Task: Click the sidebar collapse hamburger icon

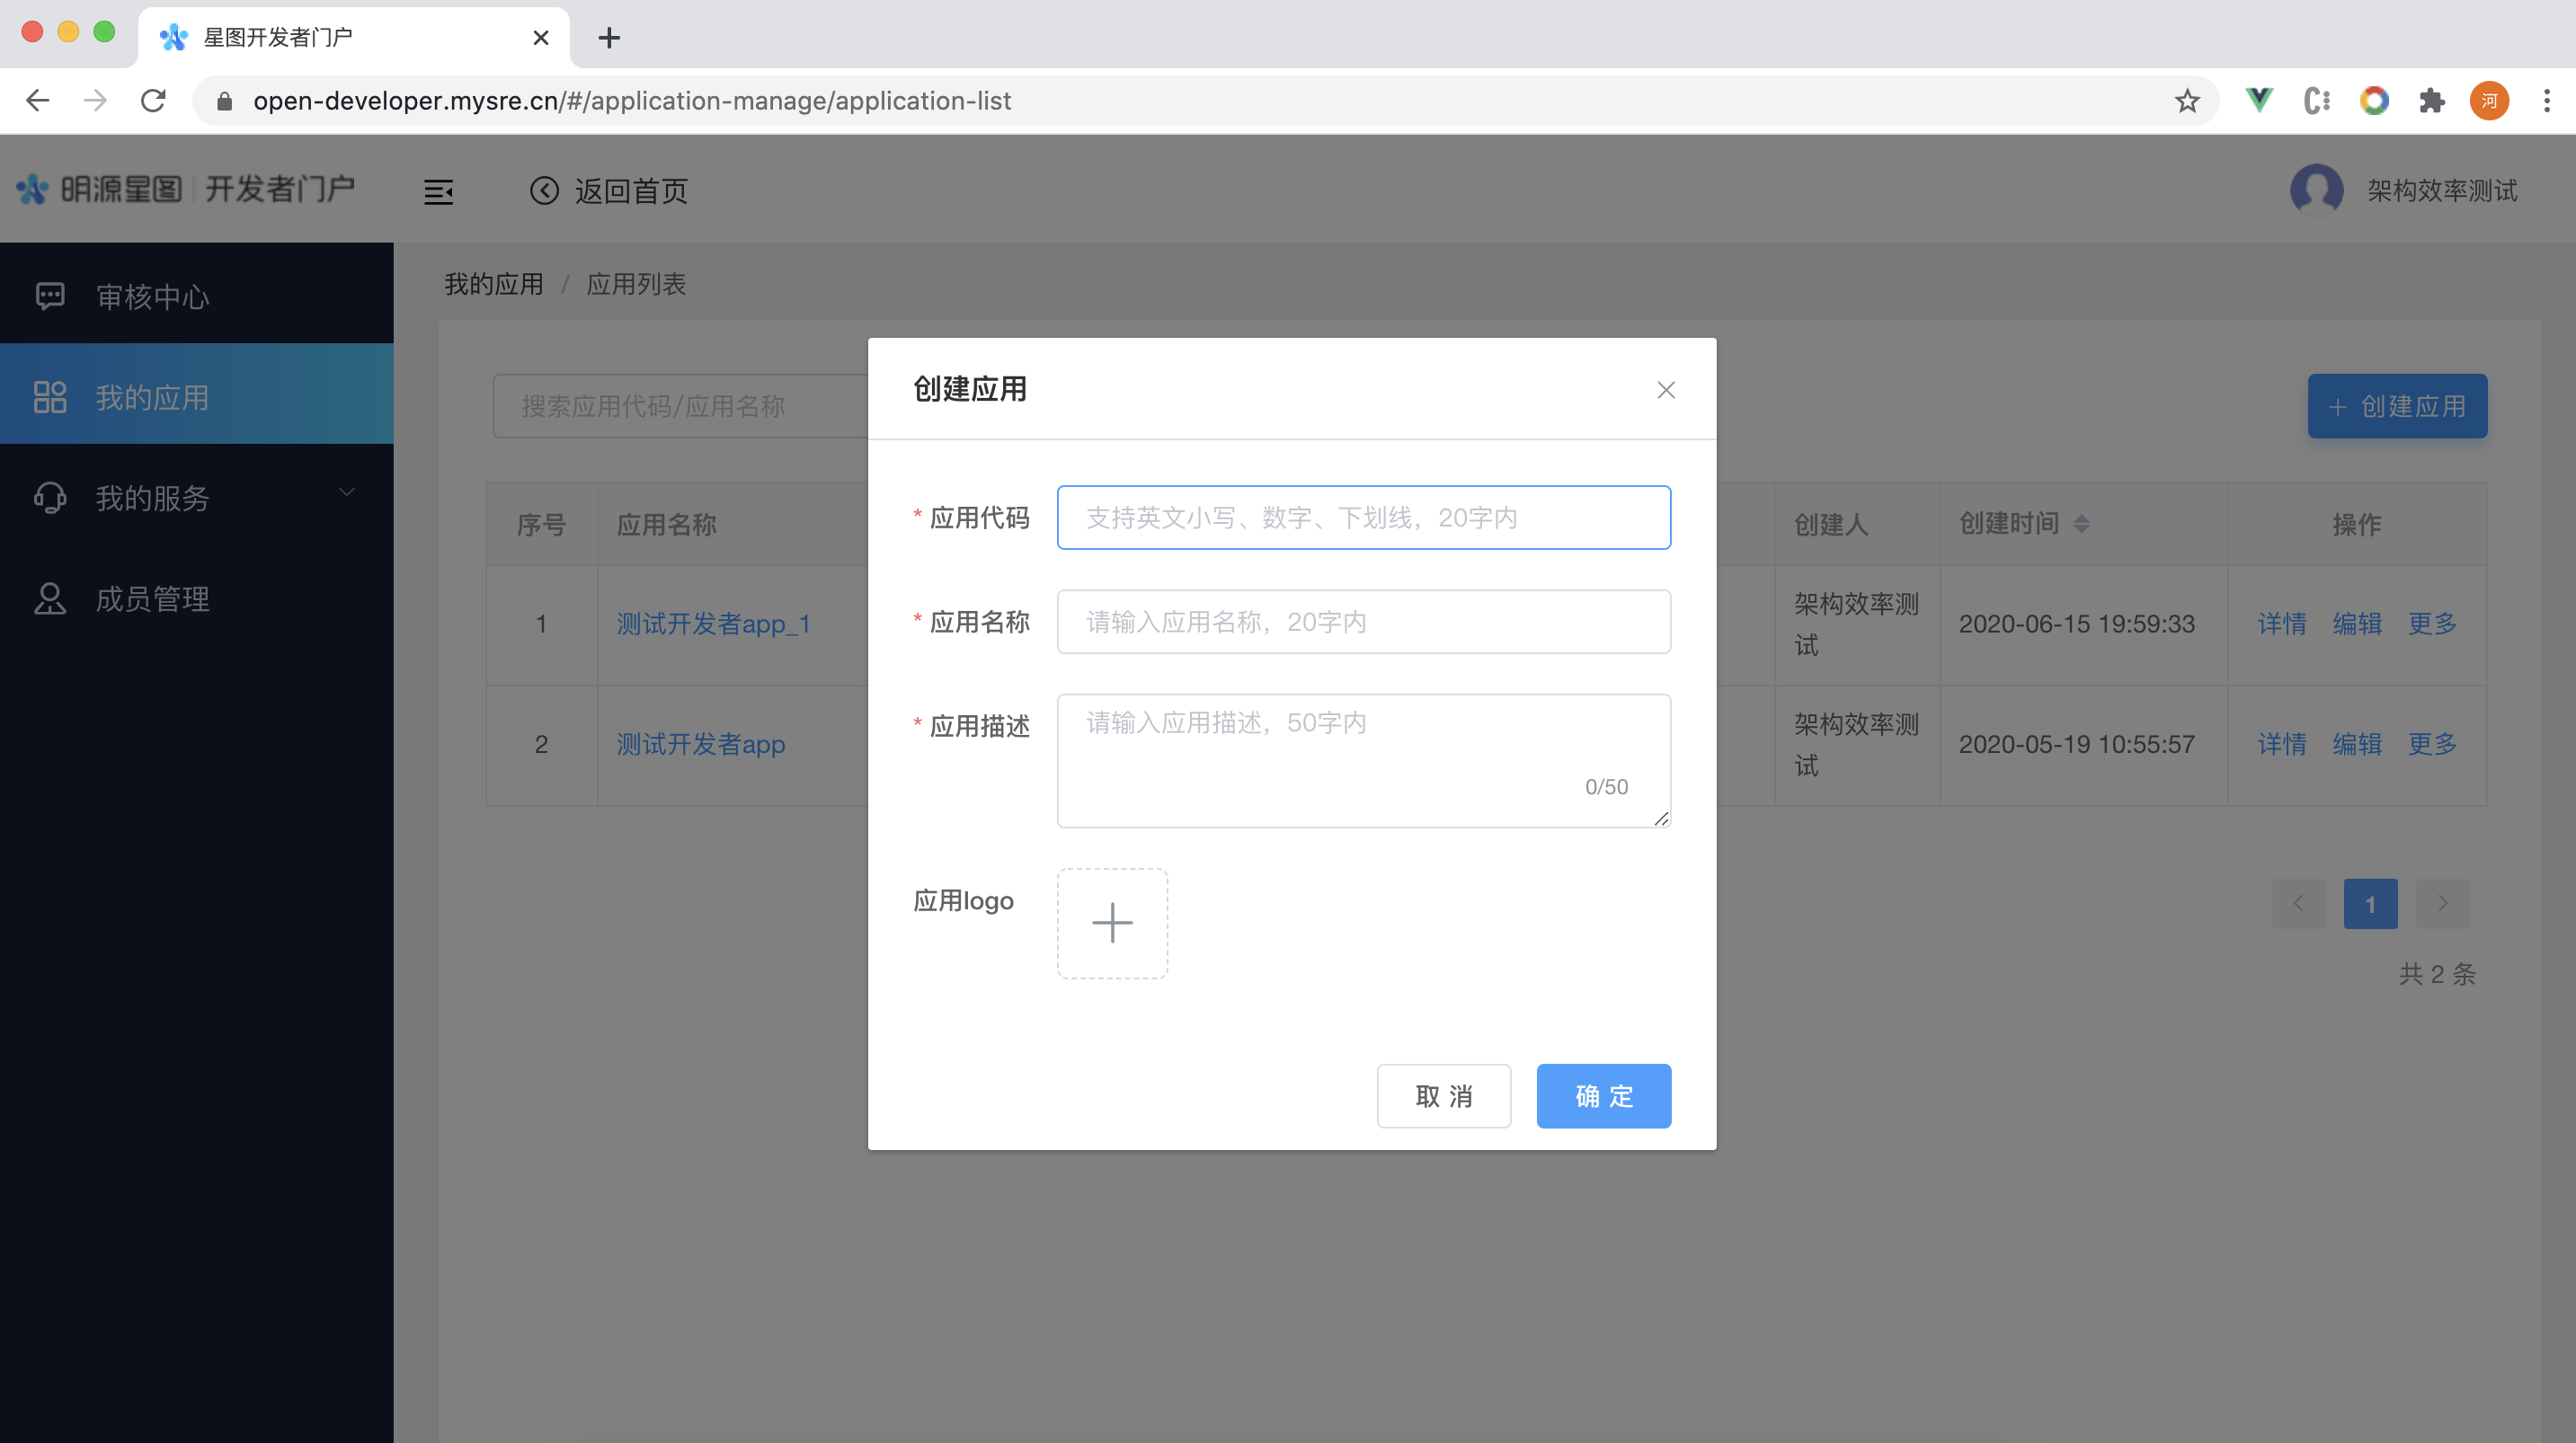Action: point(438,191)
